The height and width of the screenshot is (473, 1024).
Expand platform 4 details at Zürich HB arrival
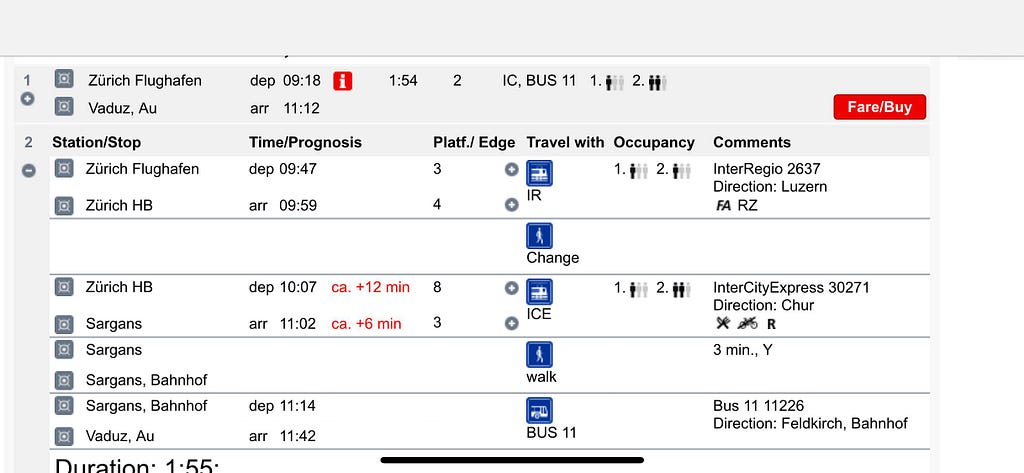click(x=511, y=204)
